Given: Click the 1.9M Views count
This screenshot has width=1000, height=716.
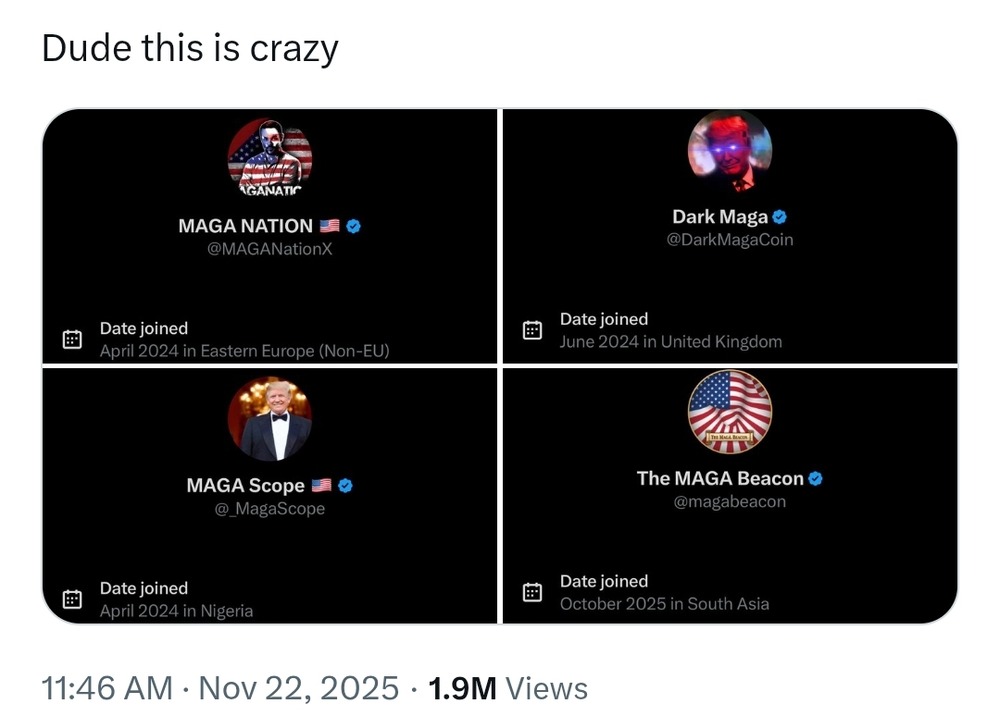Looking at the screenshot, I should (x=508, y=688).
